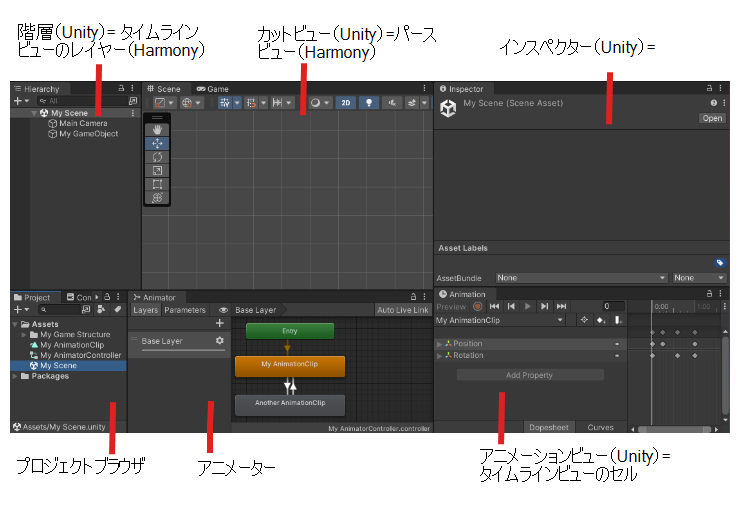Open Scene view more options menu

(424, 88)
